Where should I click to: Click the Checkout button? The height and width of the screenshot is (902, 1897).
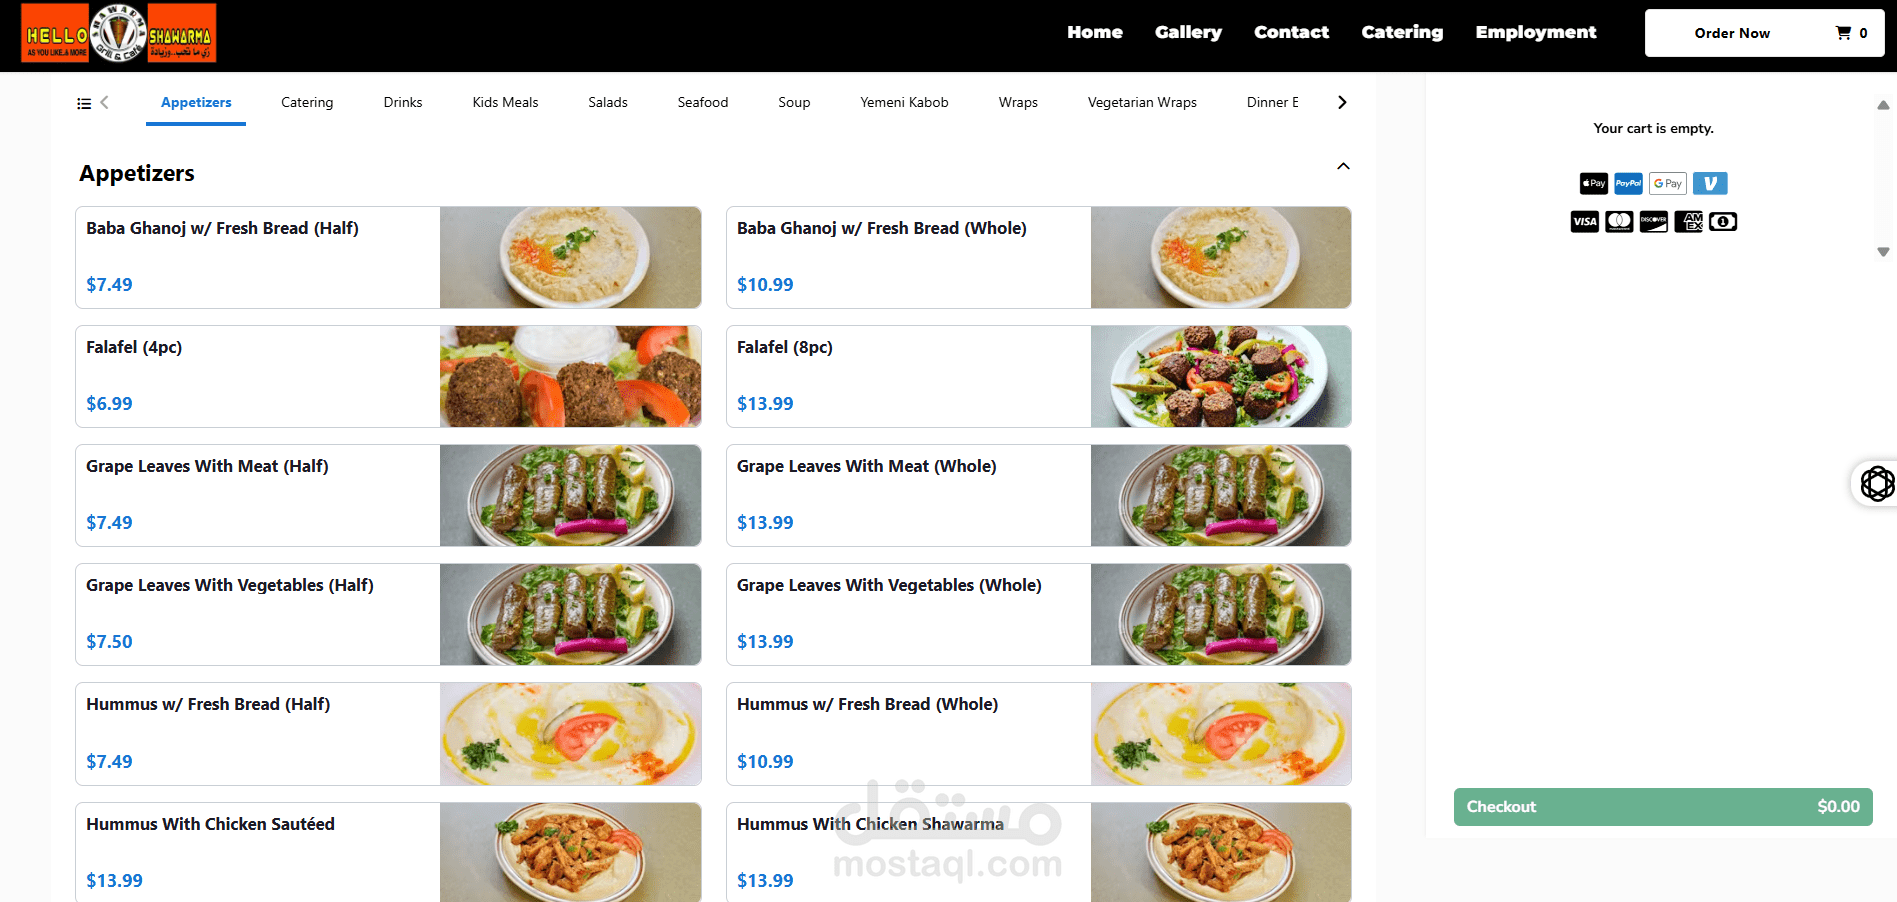[1663, 807]
